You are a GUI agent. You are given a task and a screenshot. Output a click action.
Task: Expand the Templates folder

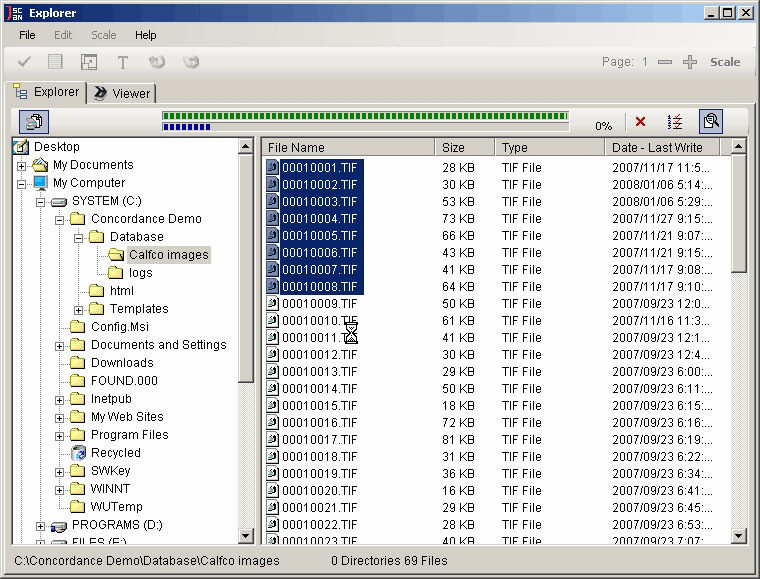click(x=78, y=310)
